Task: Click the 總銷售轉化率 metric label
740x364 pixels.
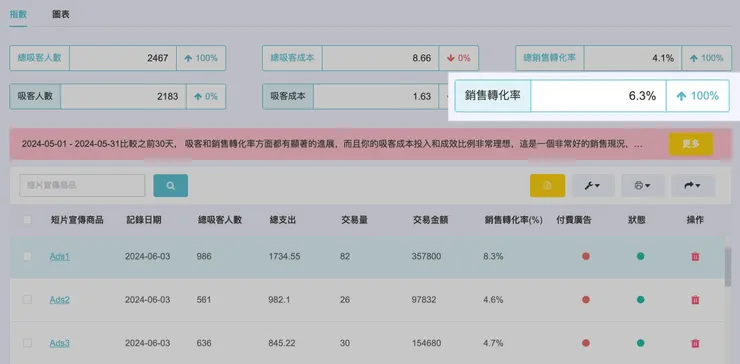Action: (549, 58)
